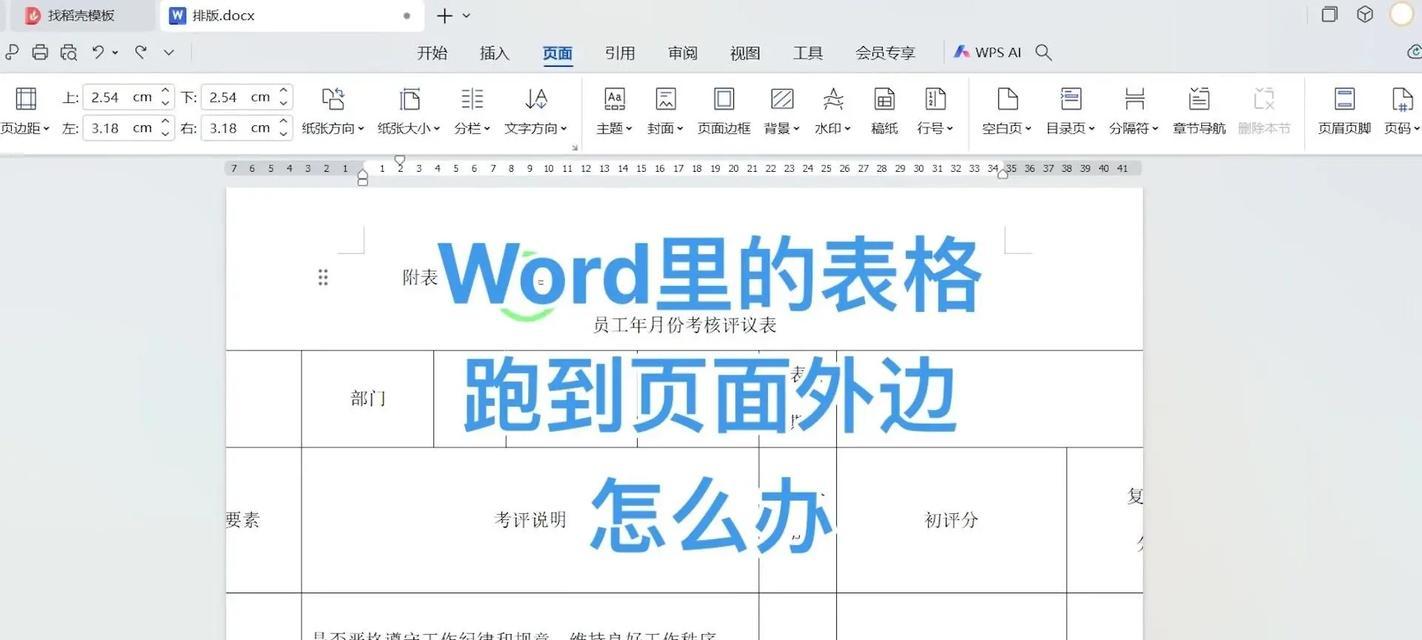Select the 页面 Page tab
The width and height of the screenshot is (1422, 640).
tap(557, 53)
